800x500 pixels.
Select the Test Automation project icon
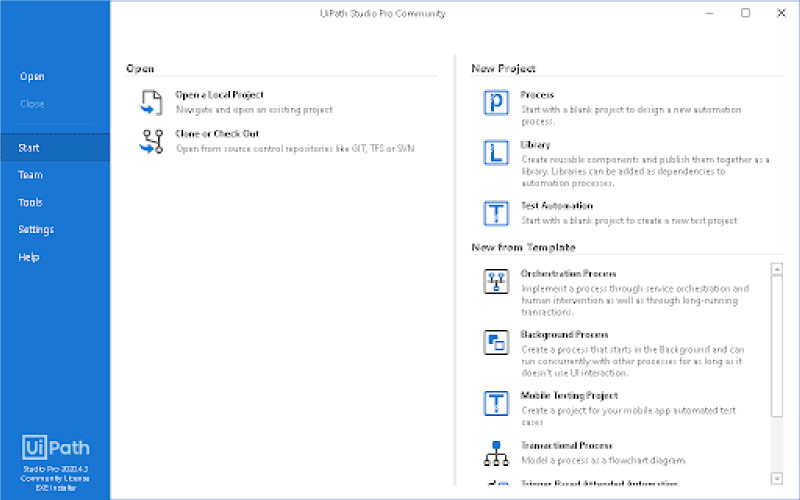pos(496,213)
